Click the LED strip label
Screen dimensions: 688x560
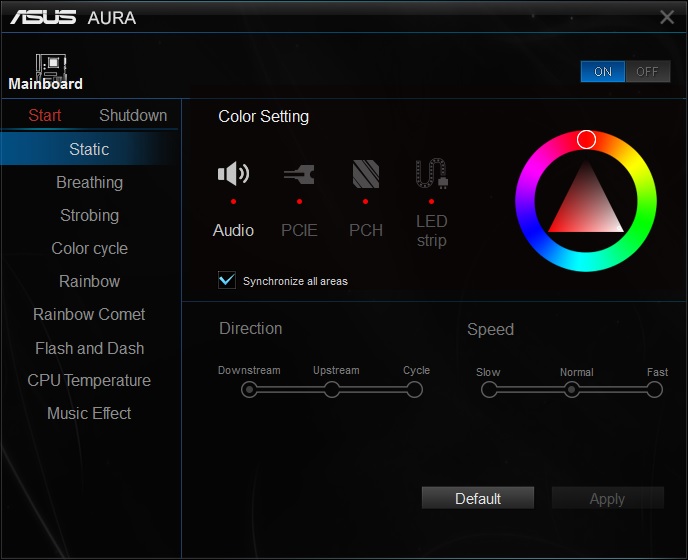coord(432,231)
